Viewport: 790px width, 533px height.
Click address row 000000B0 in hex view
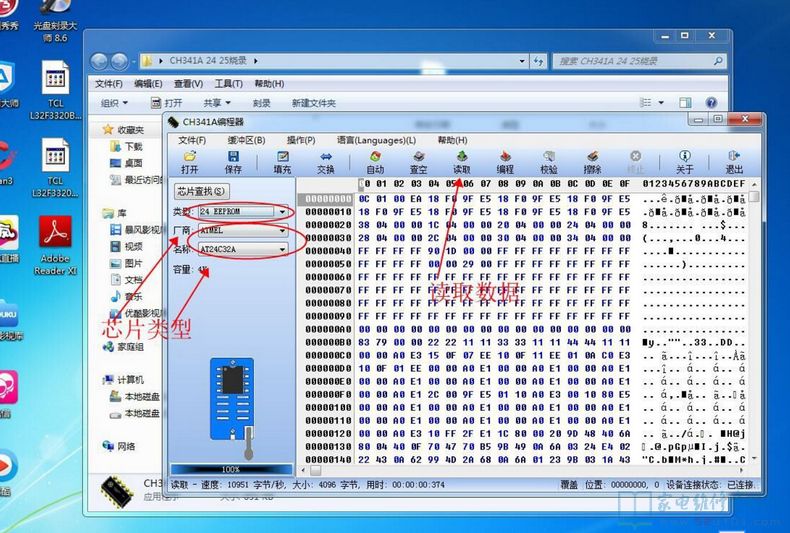(328, 343)
